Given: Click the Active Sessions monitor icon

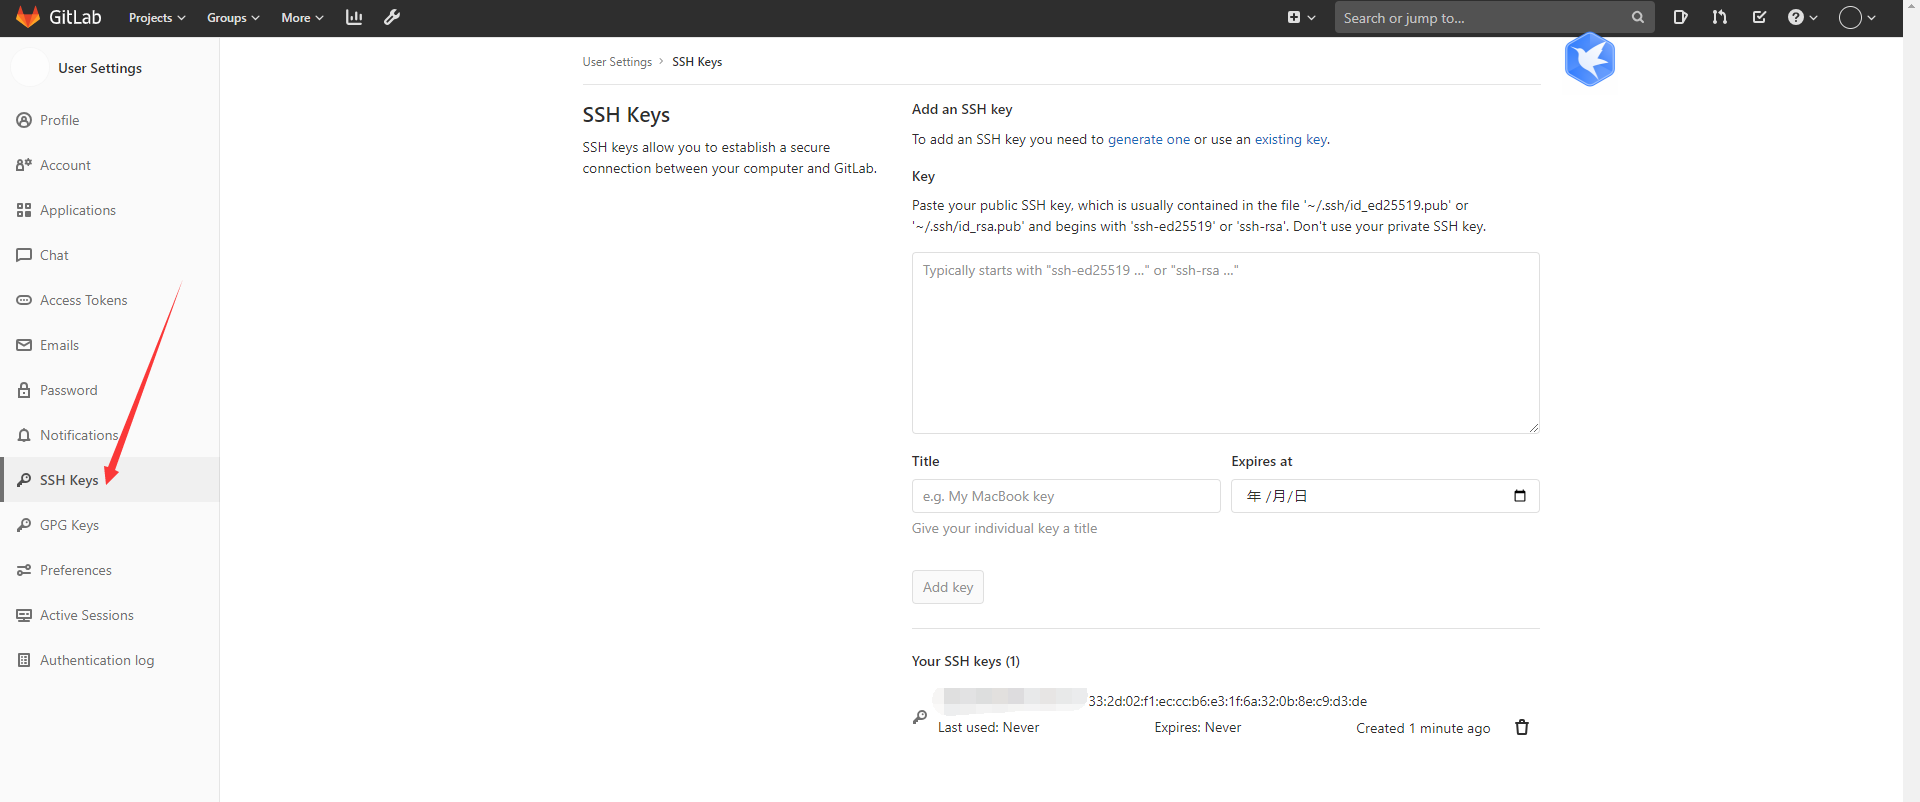Looking at the screenshot, I should [x=24, y=615].
